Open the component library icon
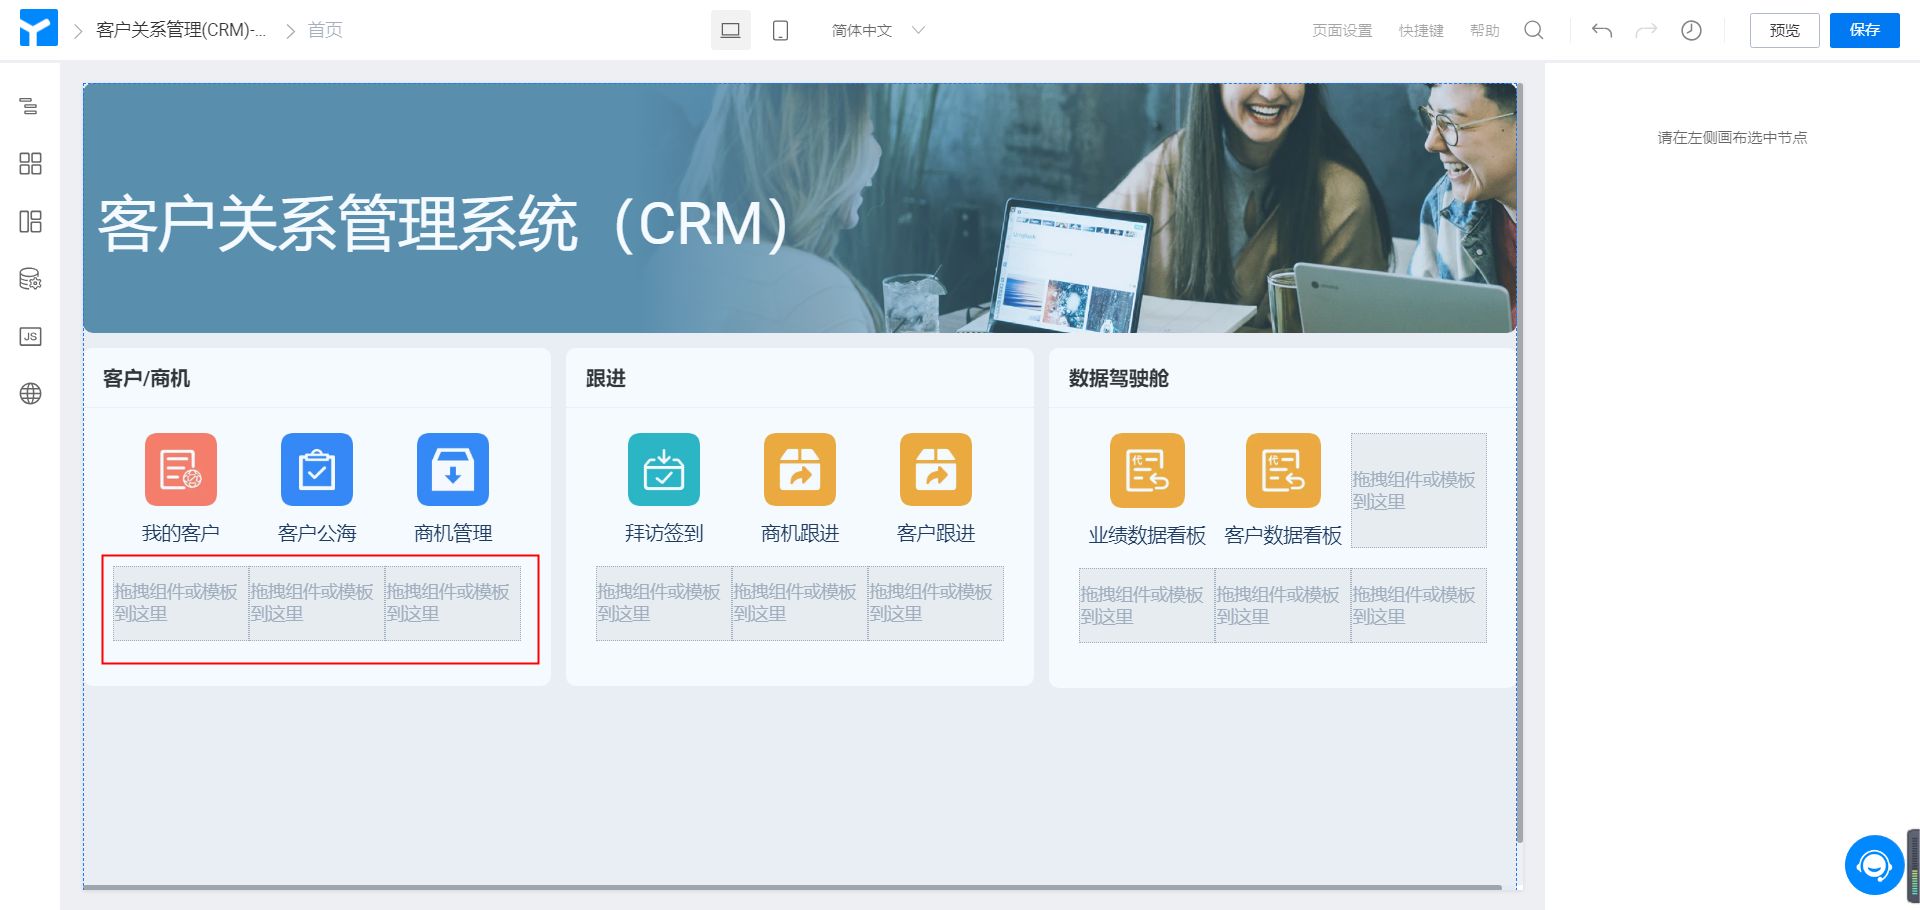This screenshot has height=910, width=1920. (30, 164)
